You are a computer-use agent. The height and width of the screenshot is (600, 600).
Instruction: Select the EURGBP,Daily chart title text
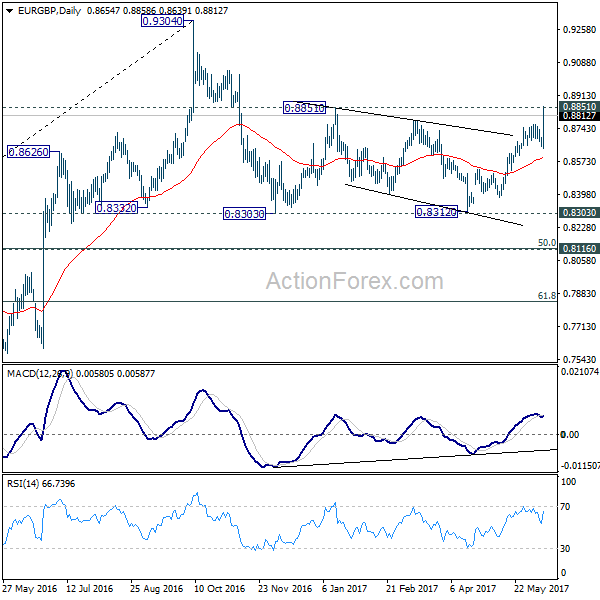tap(49, 11)
